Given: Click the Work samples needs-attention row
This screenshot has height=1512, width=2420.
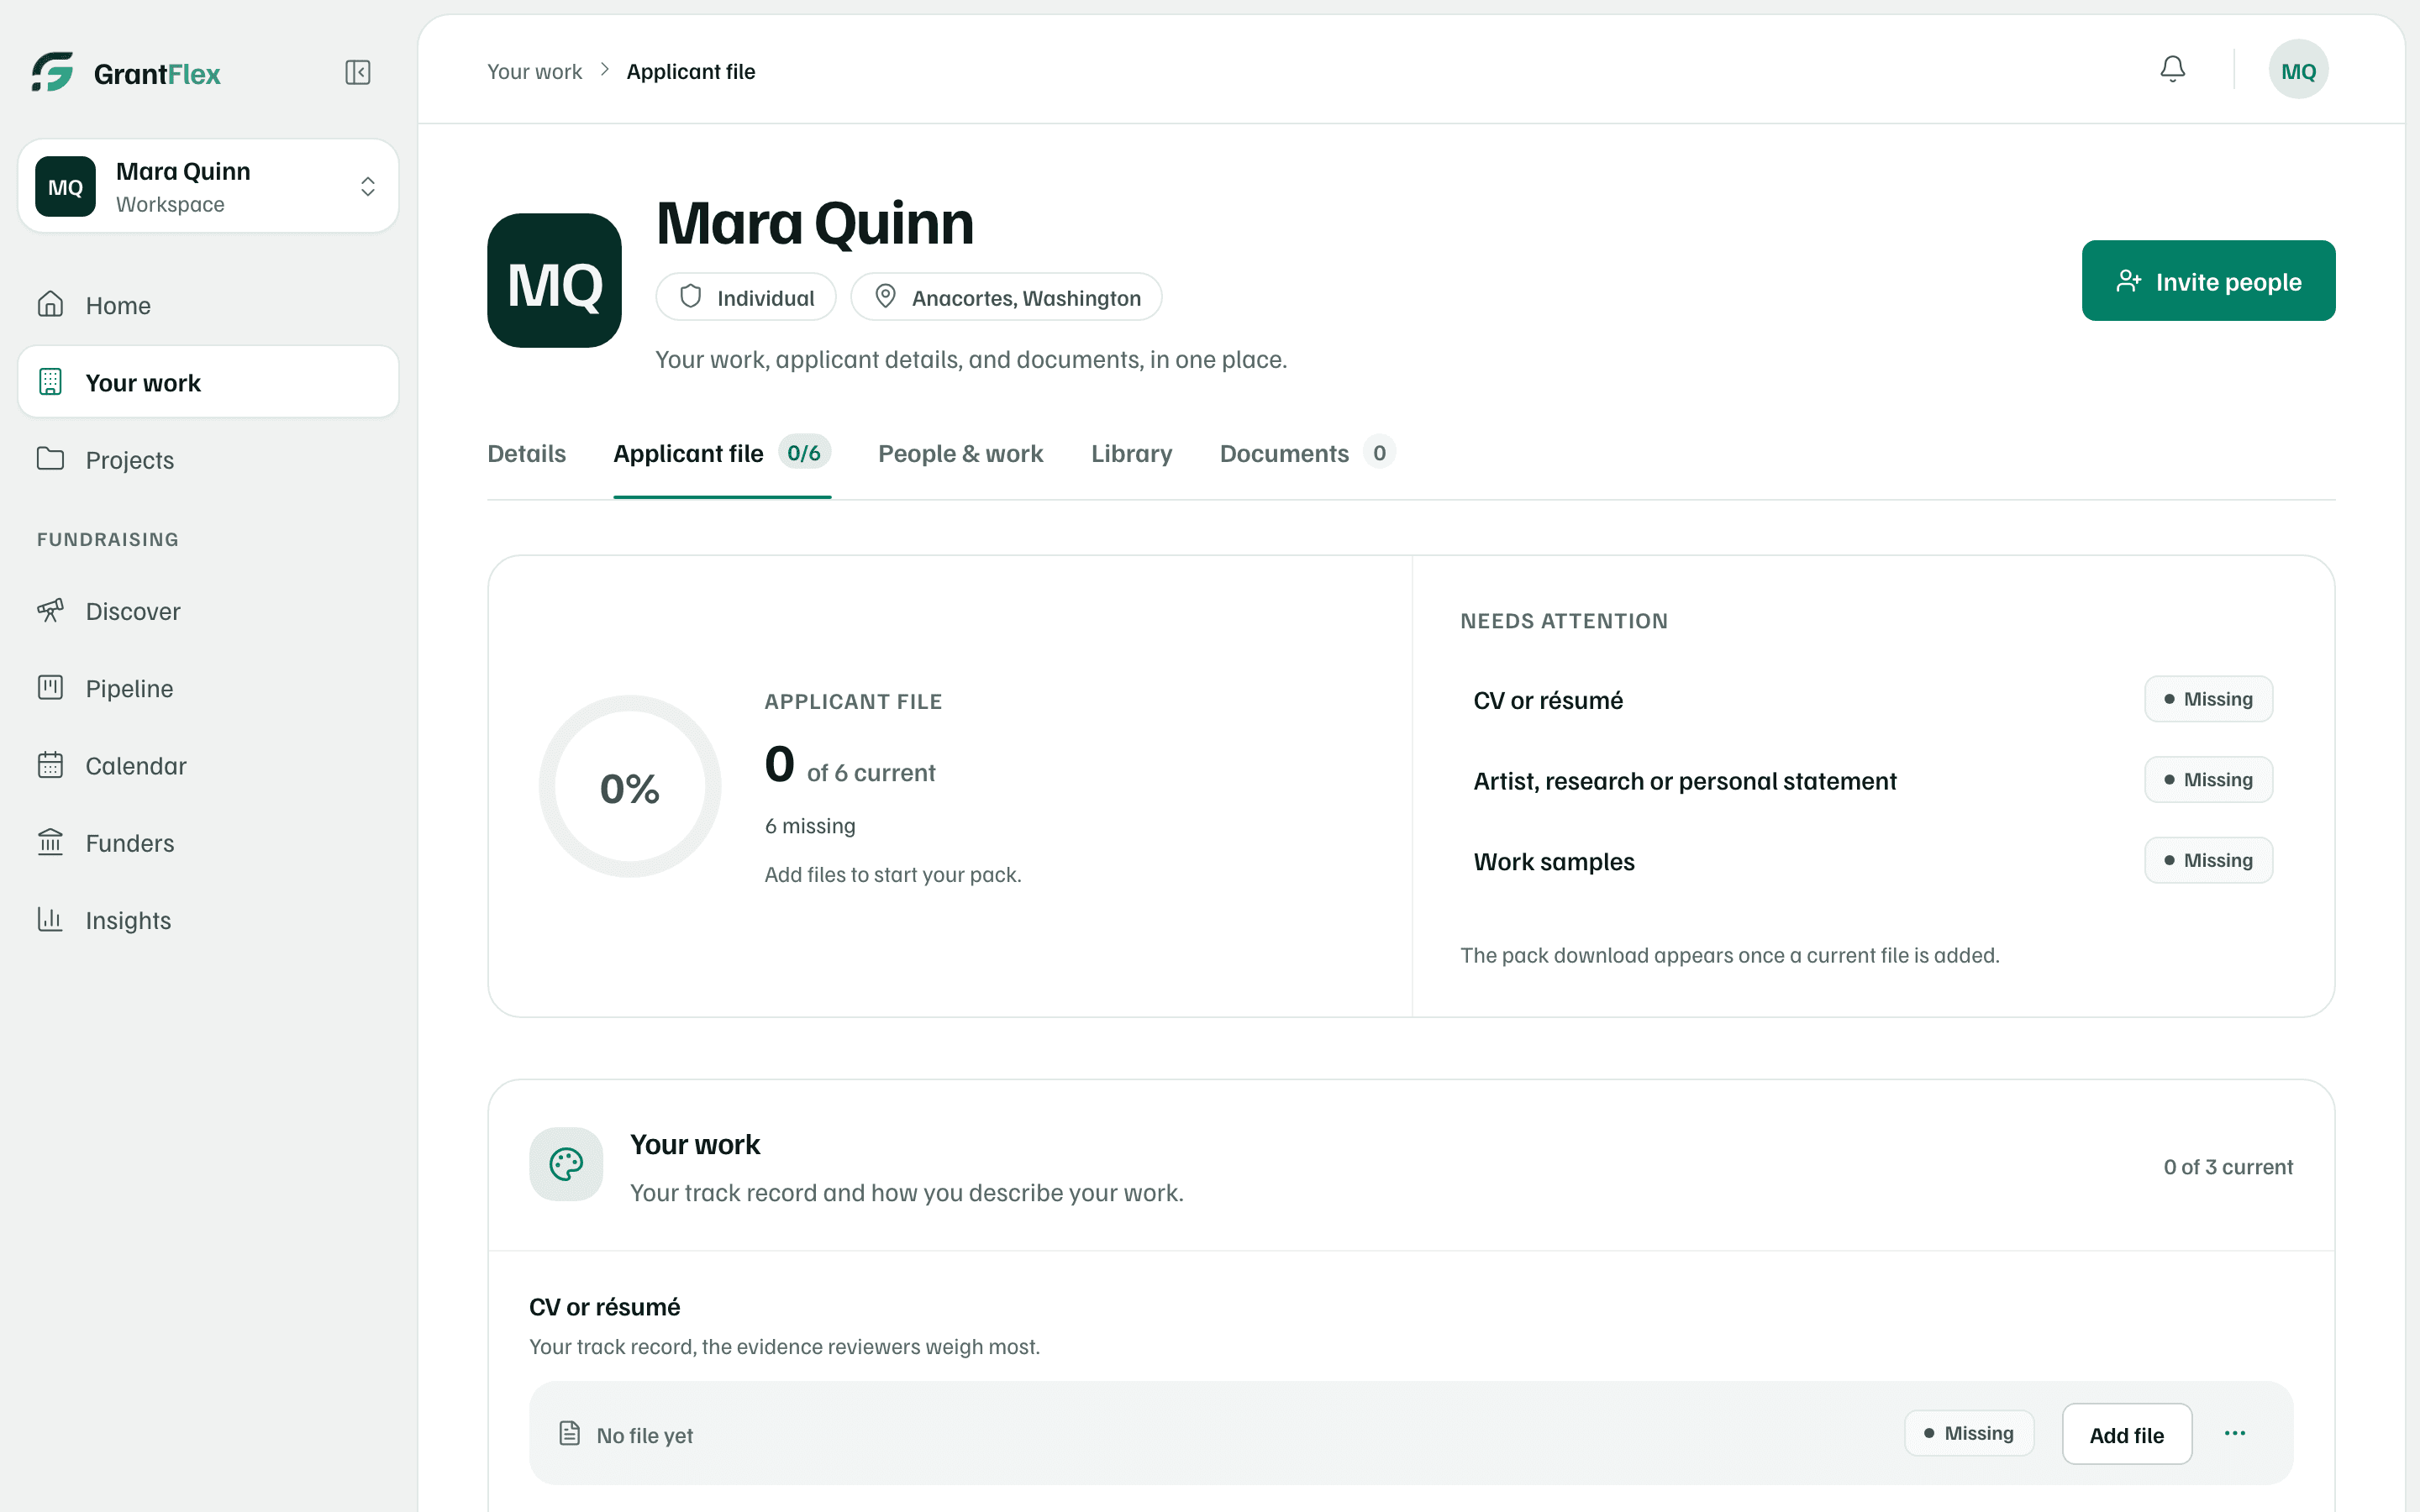Looking at the screenshot, I should pos(1872,860).
